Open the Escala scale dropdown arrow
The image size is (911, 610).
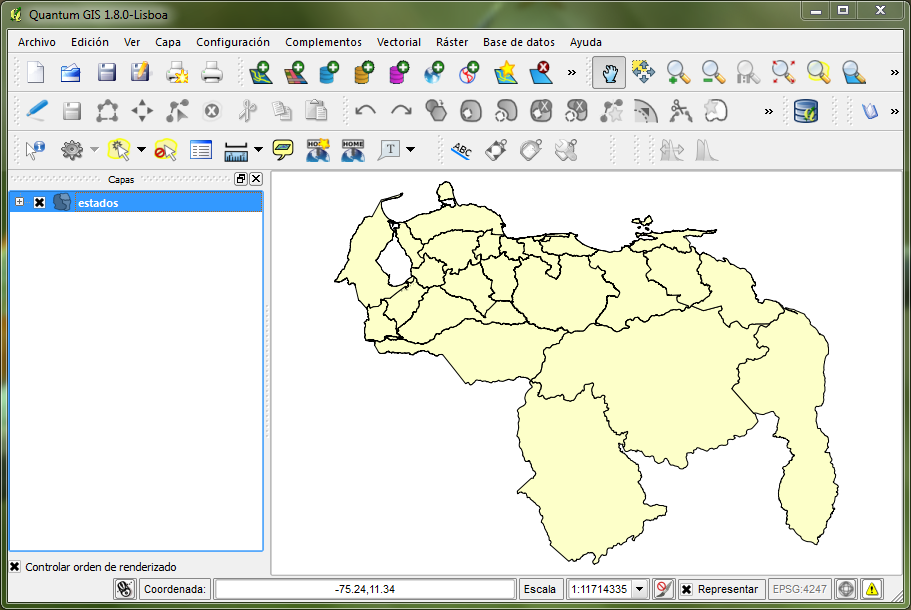(x=639, y=589)
